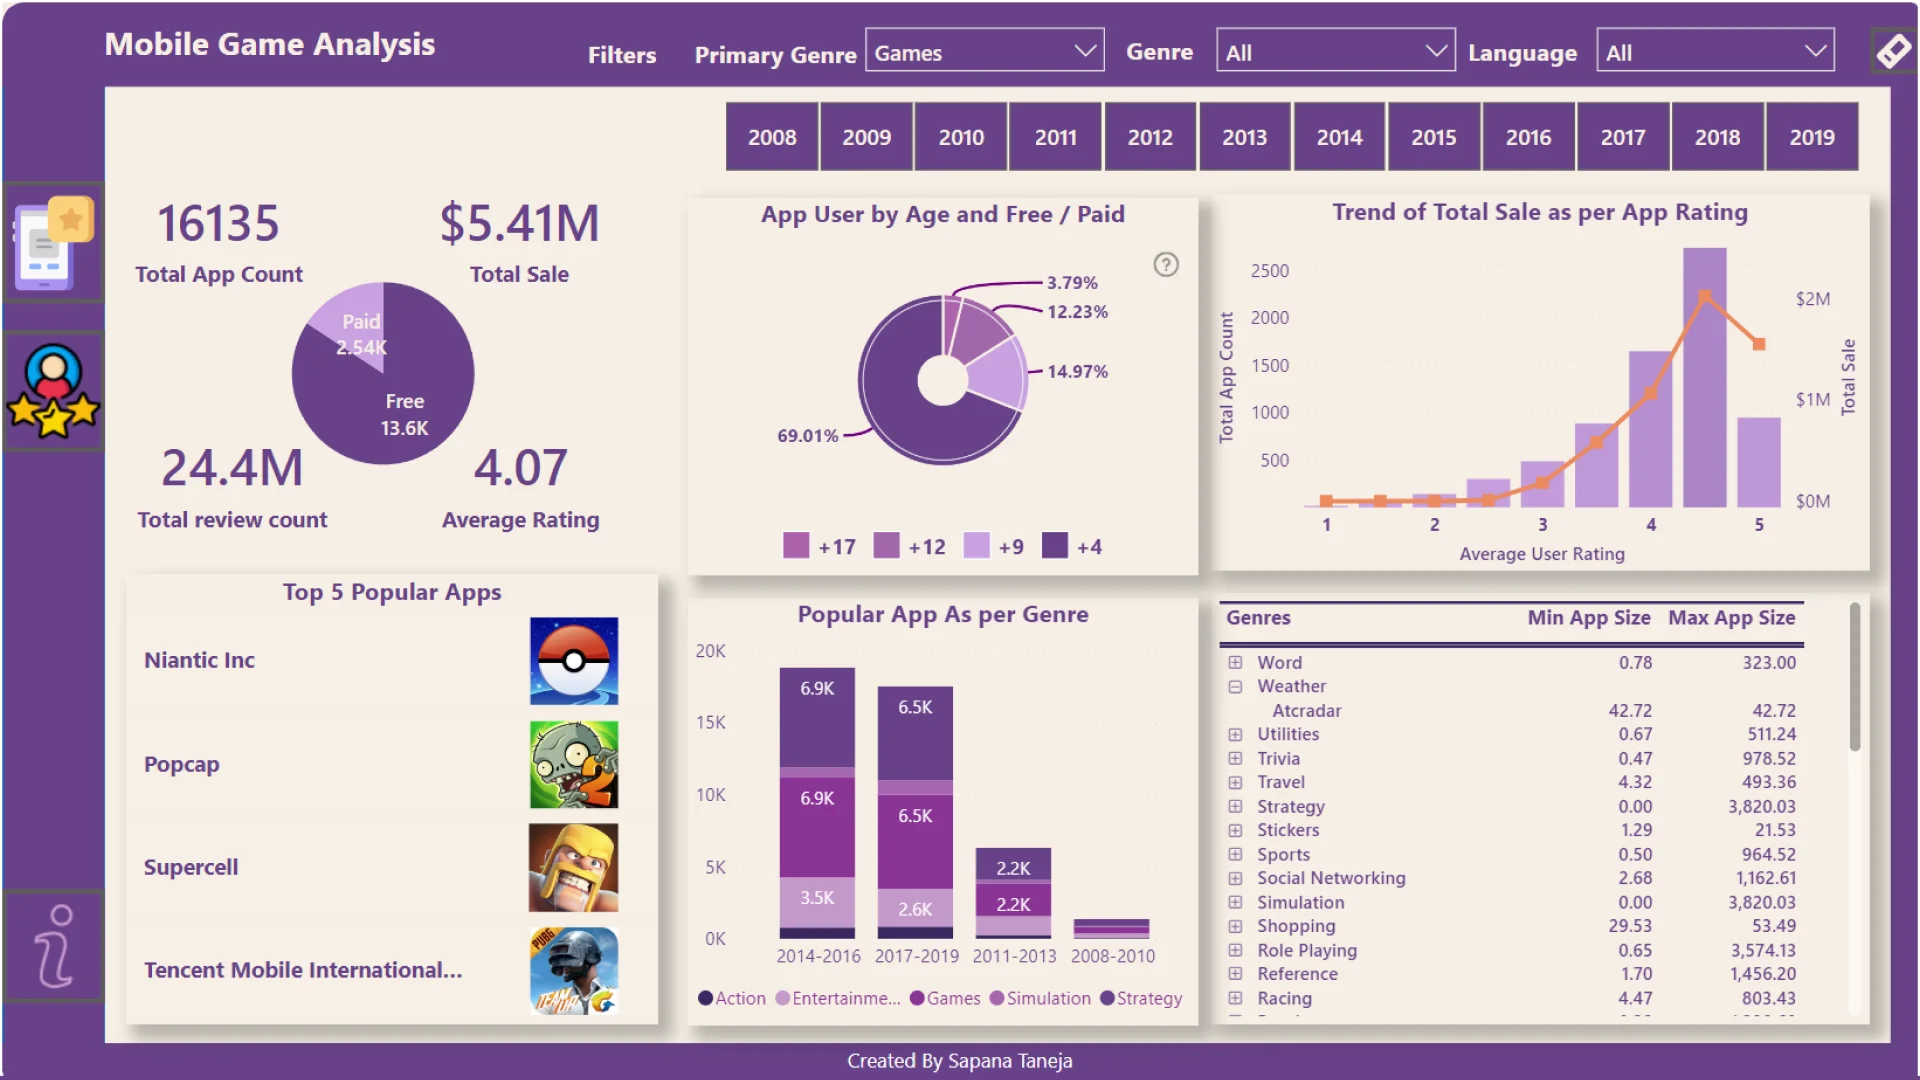Select the 2012 year slicer
This screenshot has height=1080, width=1920.
point(1150,137)
